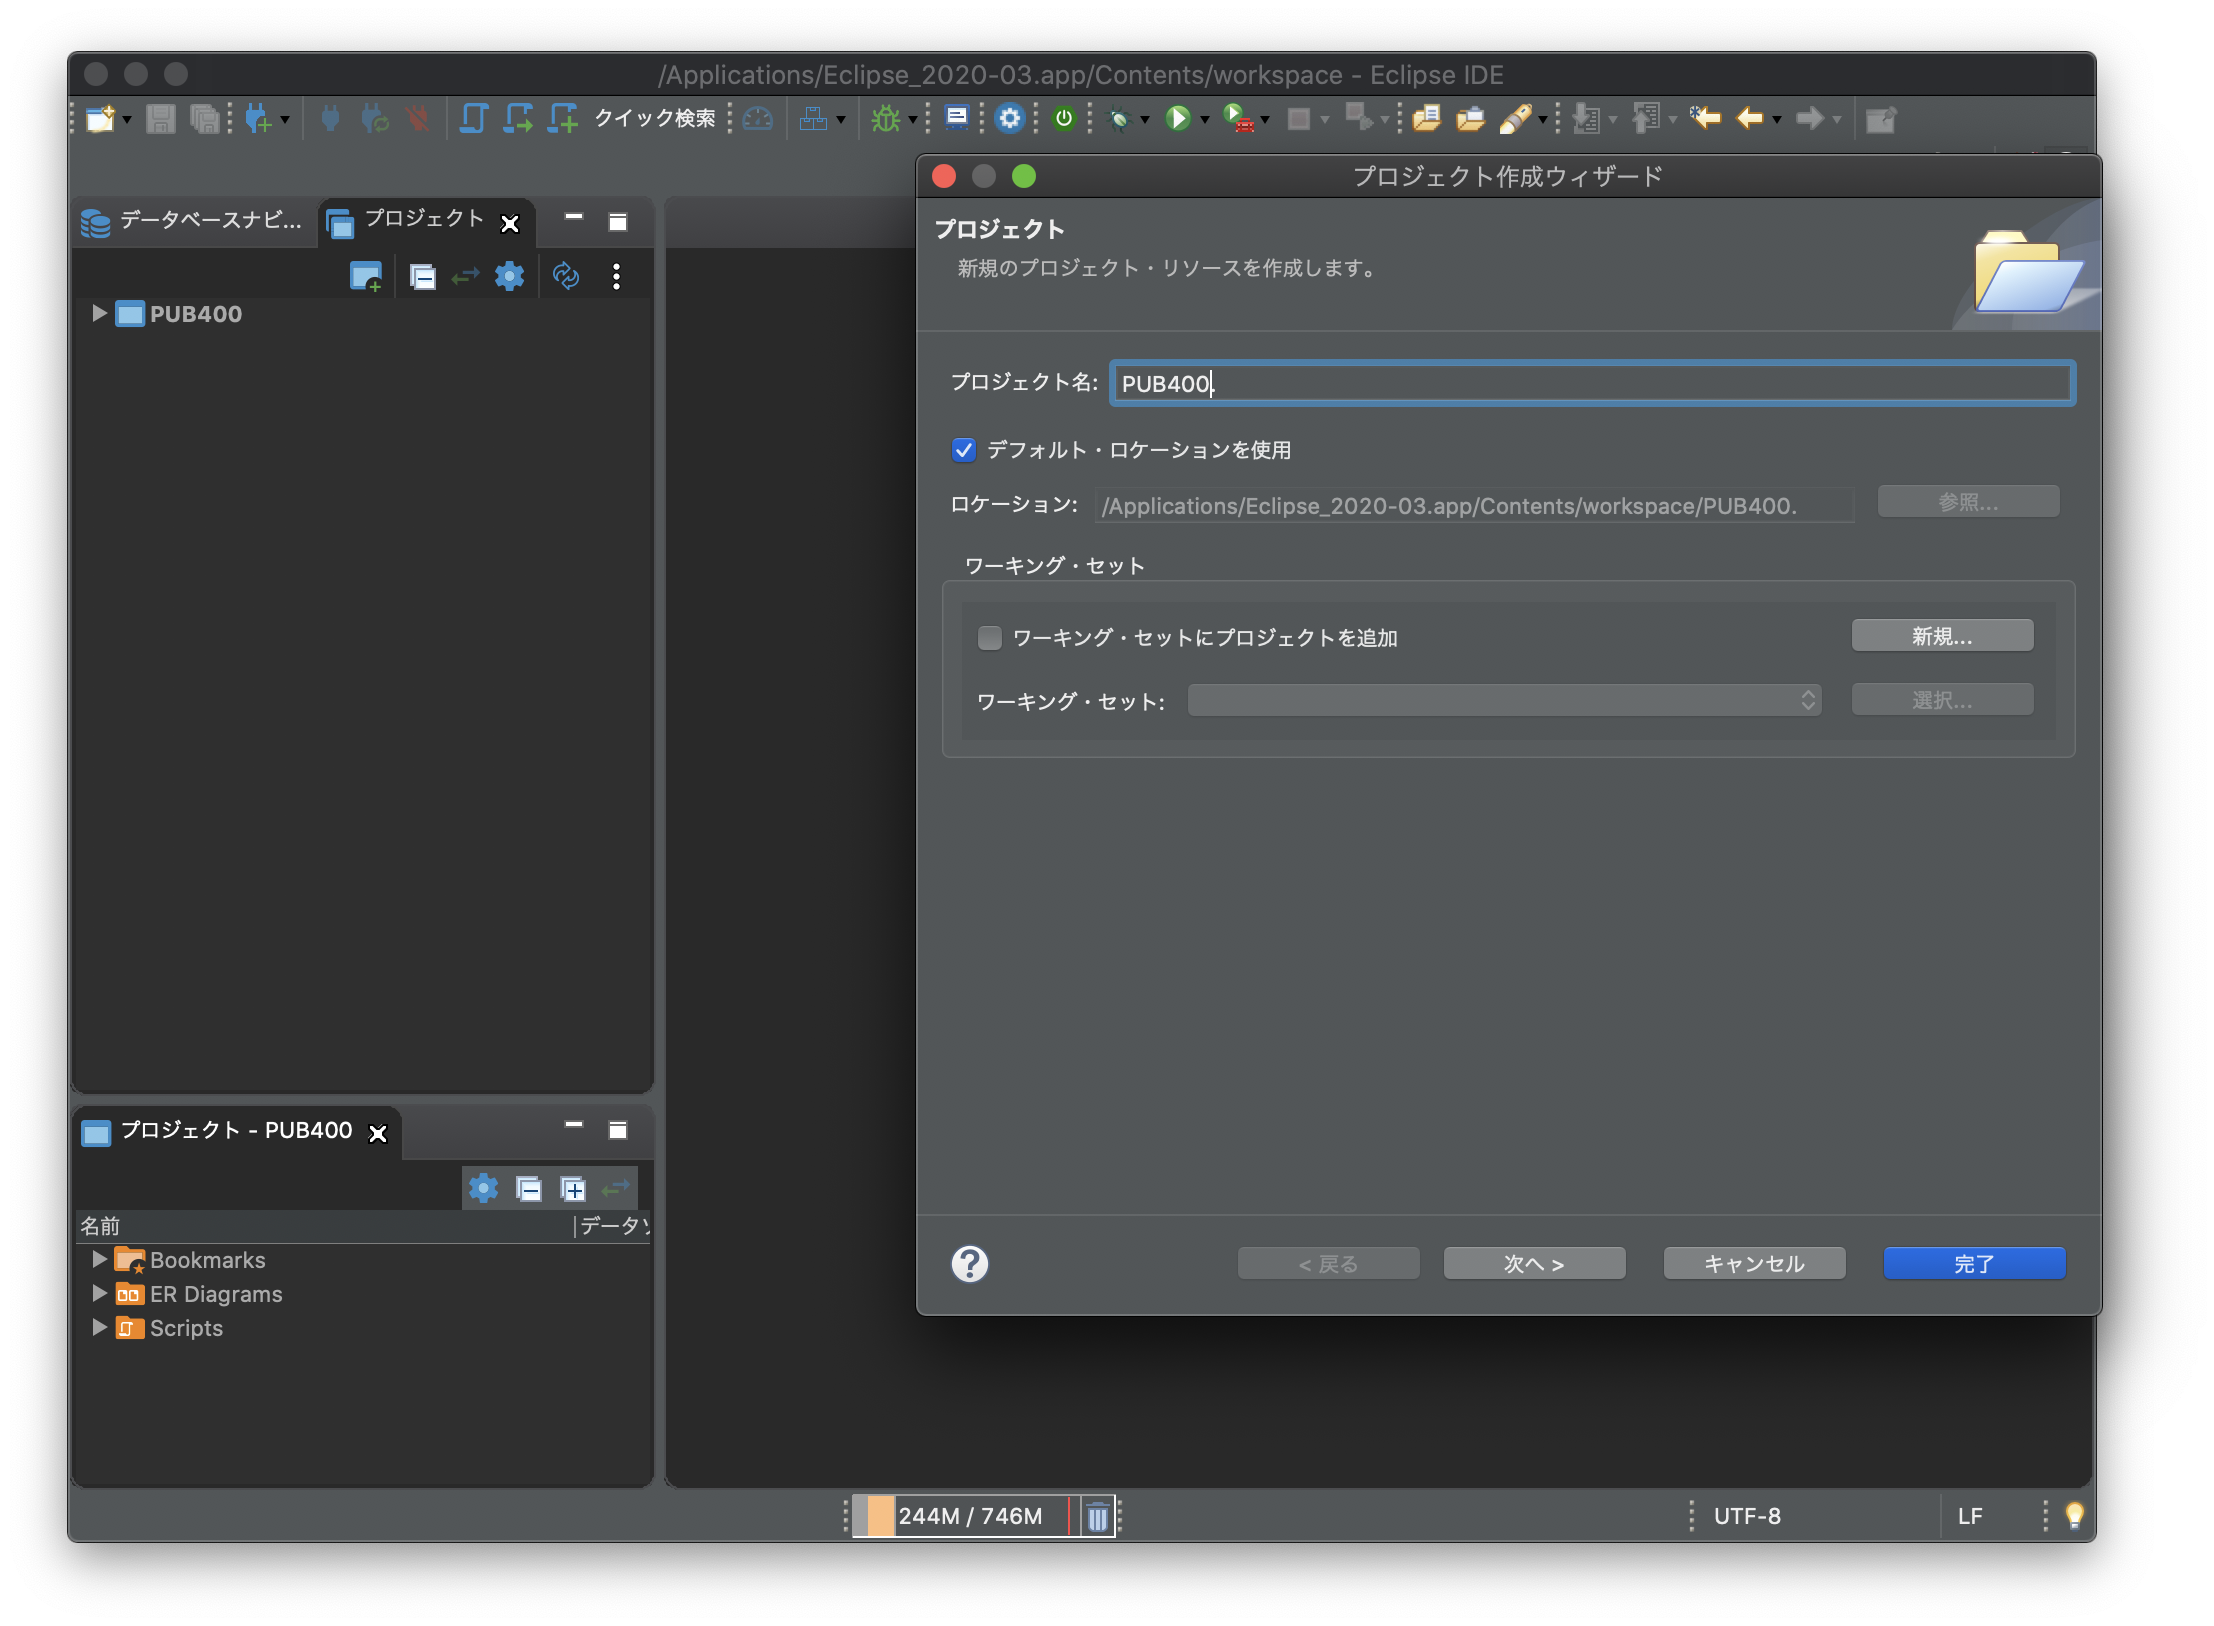
Task: Expand the Bookmarks folder
Action: [x=99, y=1260]
